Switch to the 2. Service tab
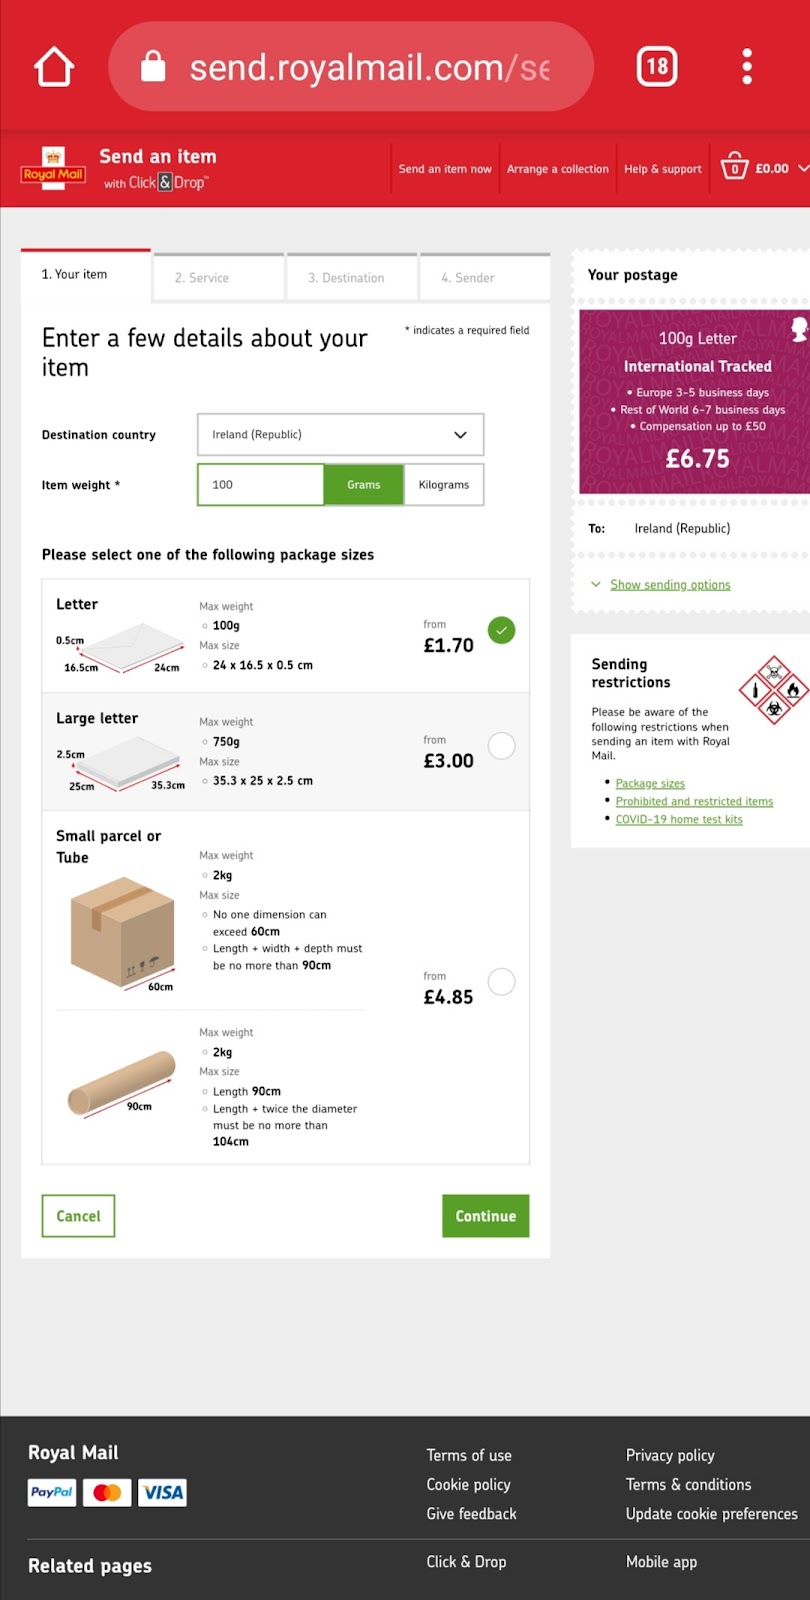 [218, 278]
